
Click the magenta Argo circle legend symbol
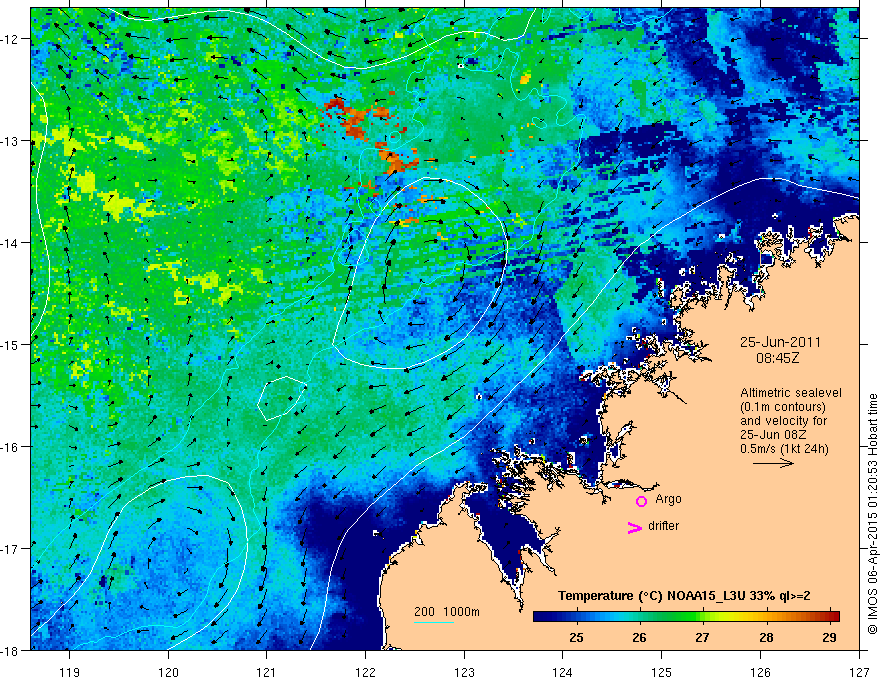tap(641, 501)
